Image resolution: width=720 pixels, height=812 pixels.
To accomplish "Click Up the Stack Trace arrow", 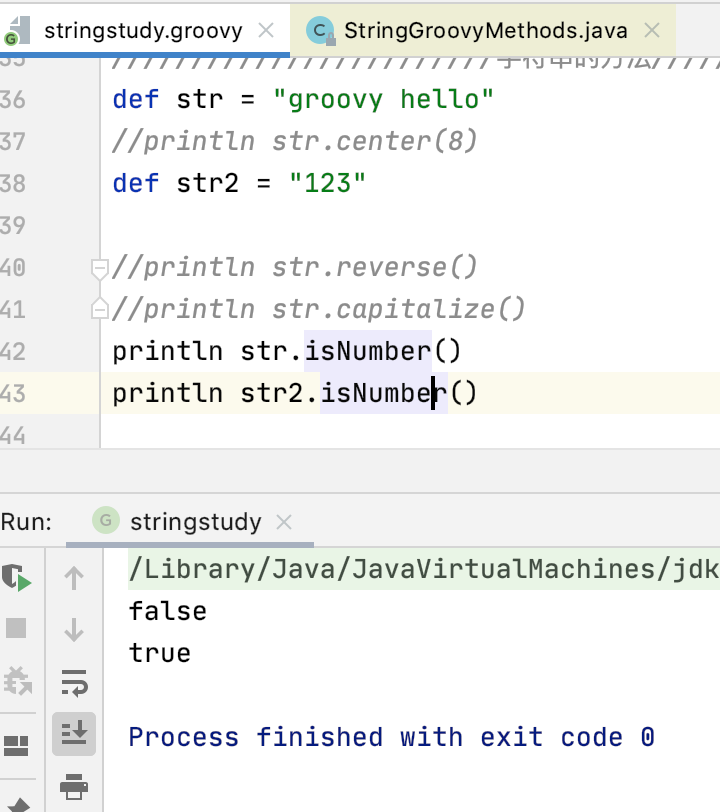I will coord(75,578).
